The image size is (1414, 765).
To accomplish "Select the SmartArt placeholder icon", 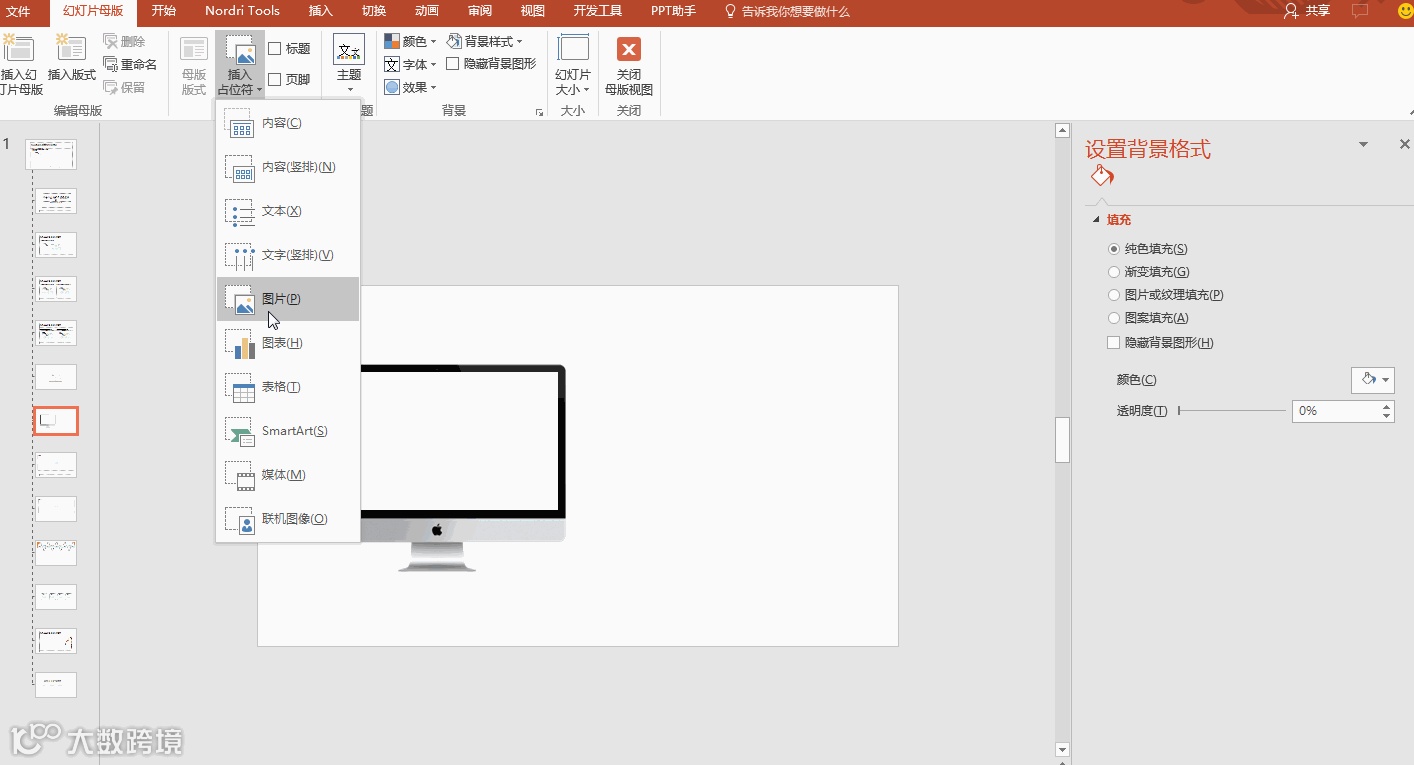I will (x=240, y=431).
